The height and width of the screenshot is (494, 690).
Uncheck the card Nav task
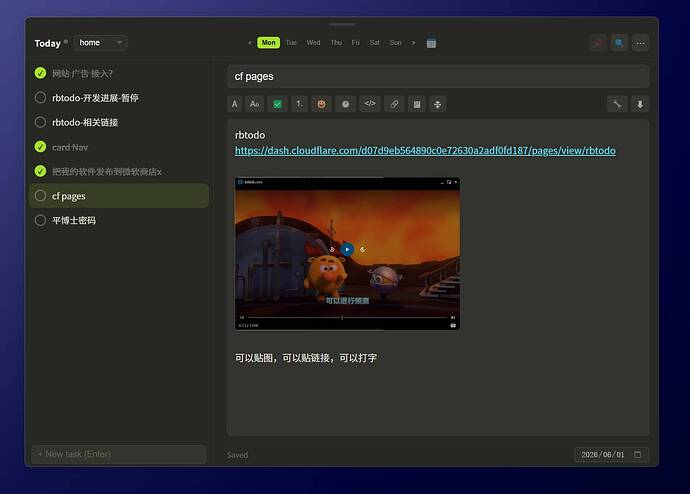pos(40,146)
